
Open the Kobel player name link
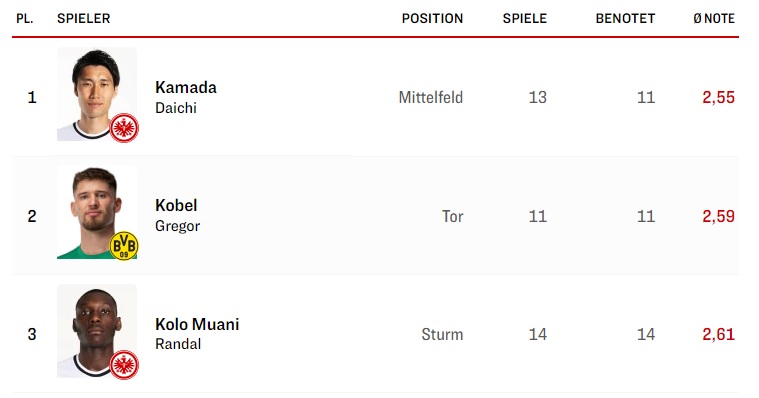pyautogui.click(x=176, y=205)
